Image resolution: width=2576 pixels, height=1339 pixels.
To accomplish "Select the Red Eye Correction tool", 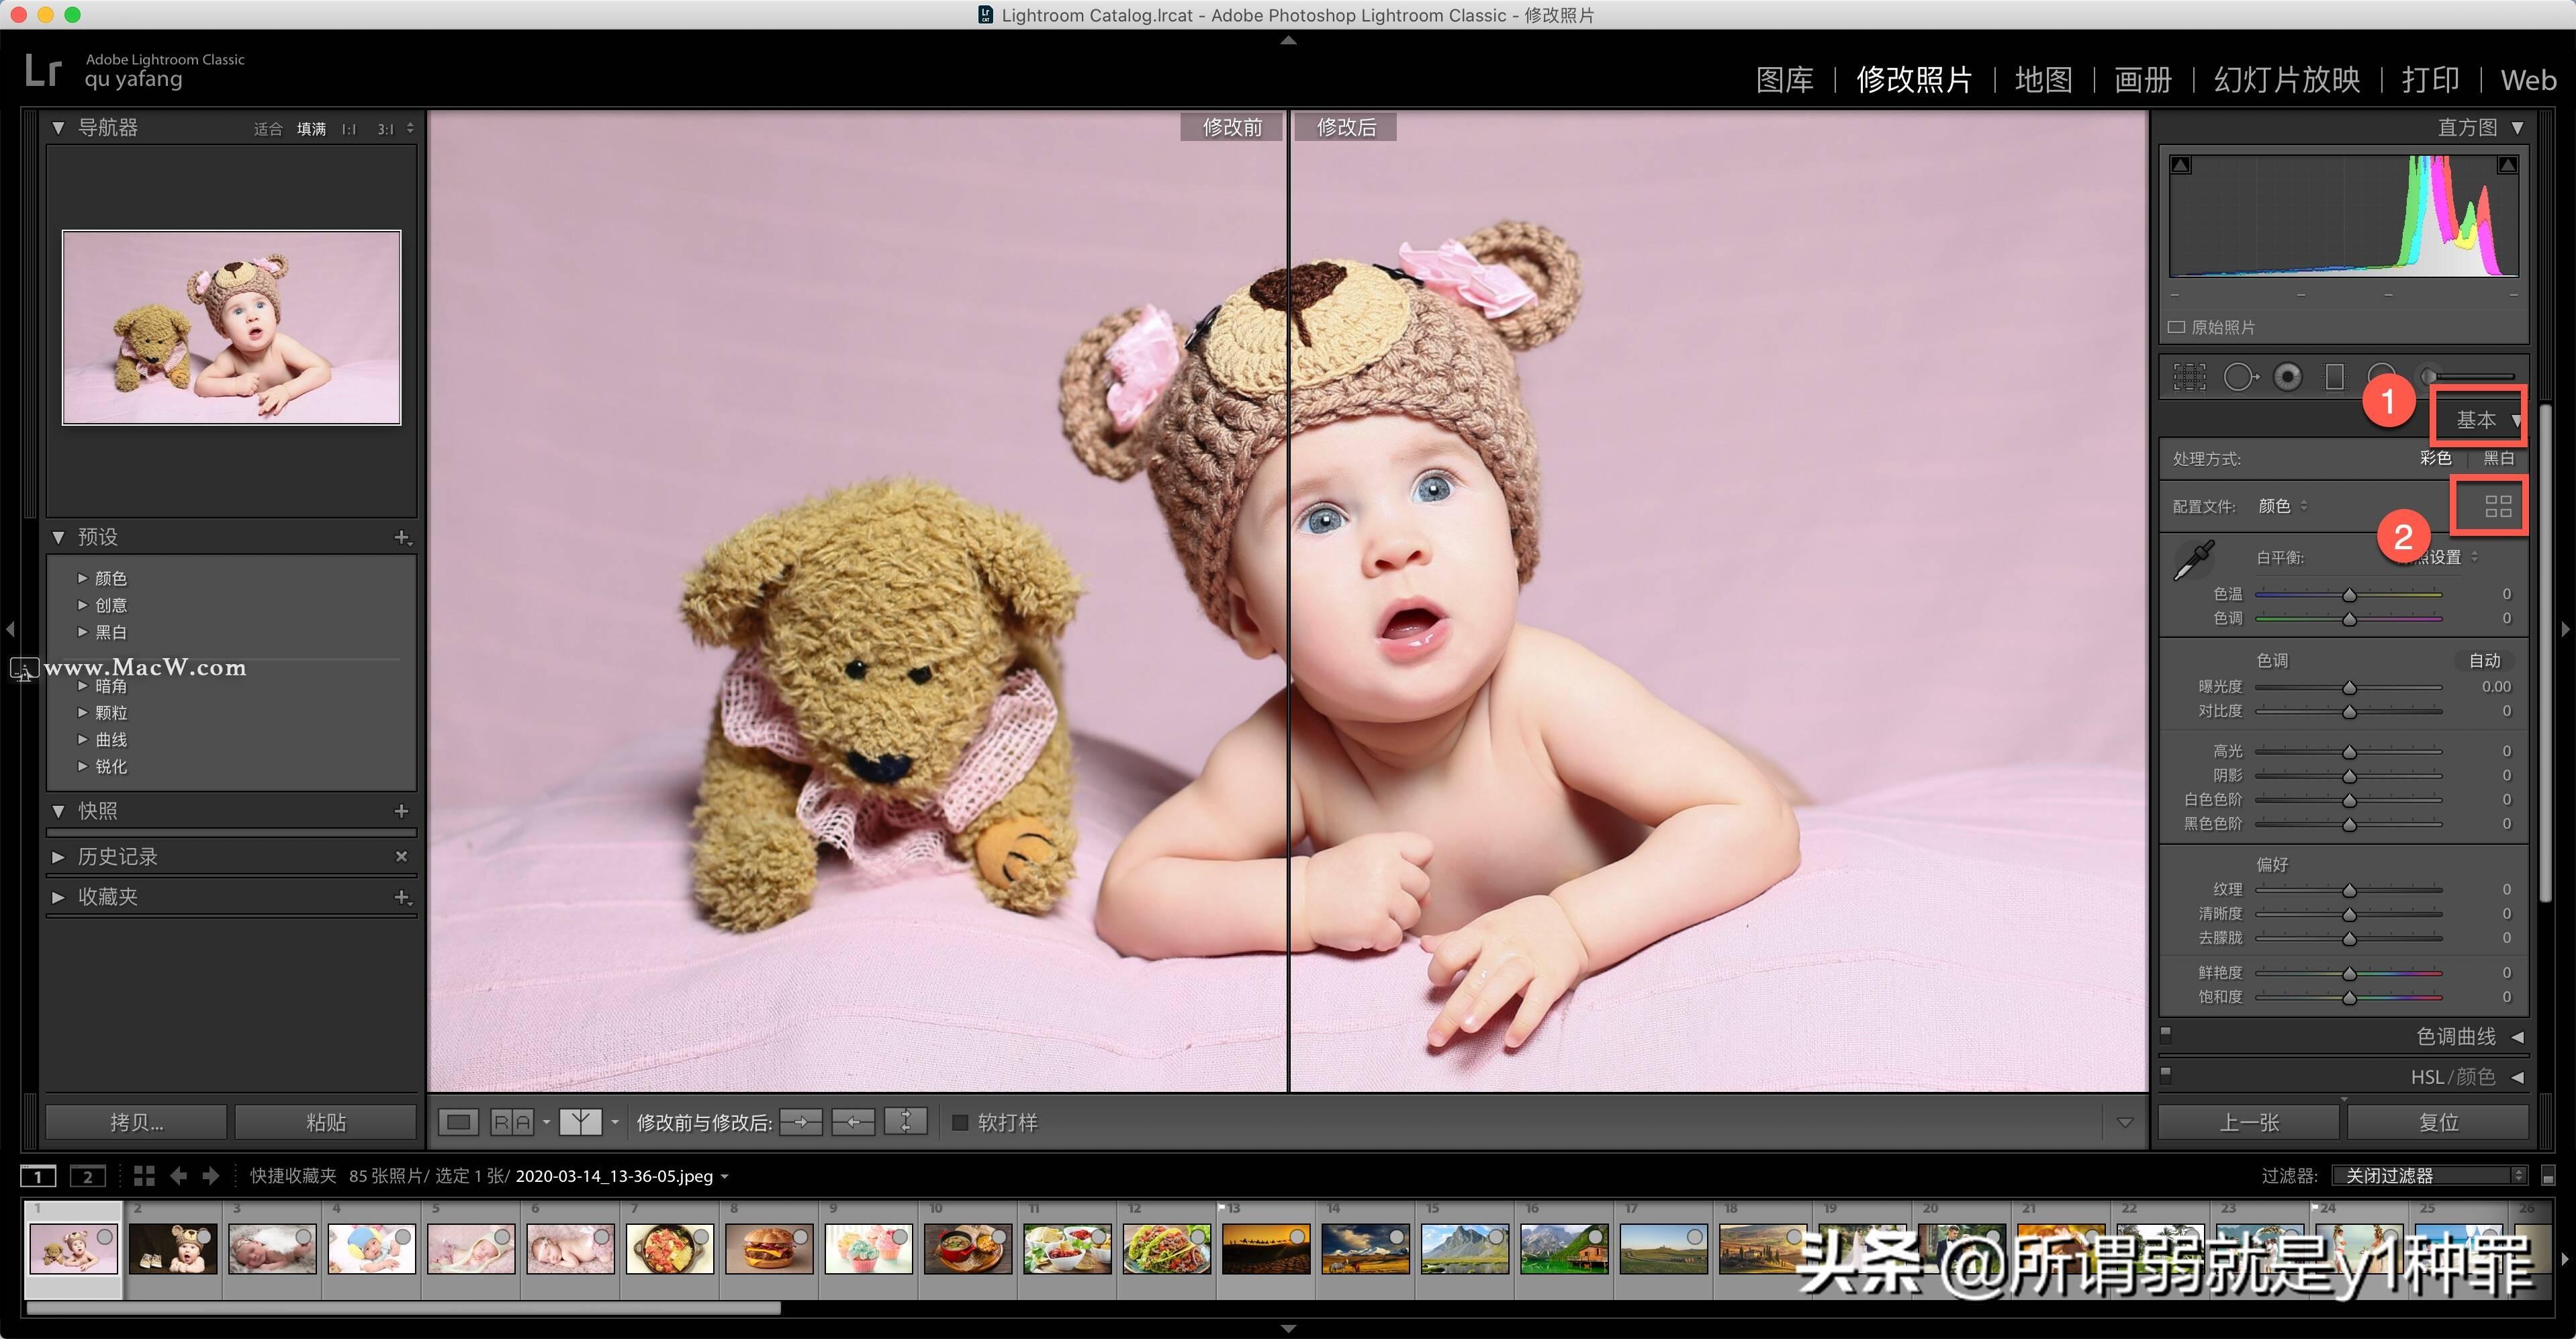I will coord(2288,377).
